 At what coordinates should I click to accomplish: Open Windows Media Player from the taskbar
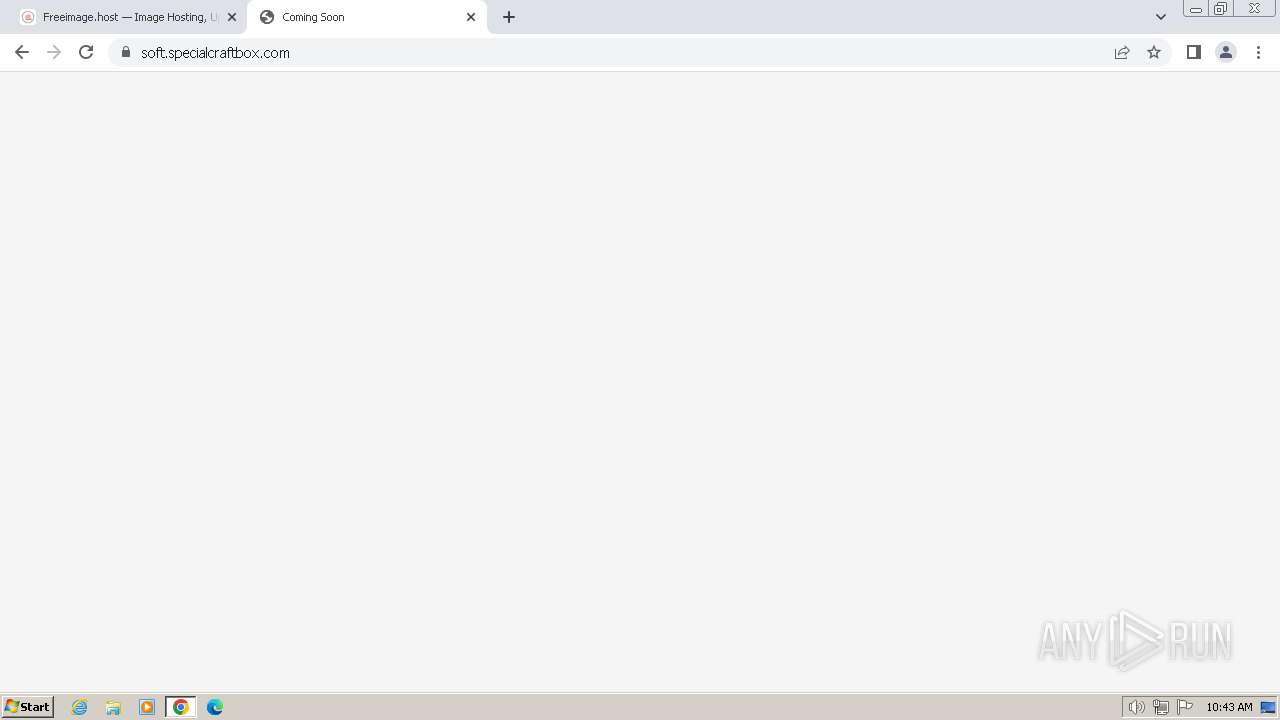point(147,707)
